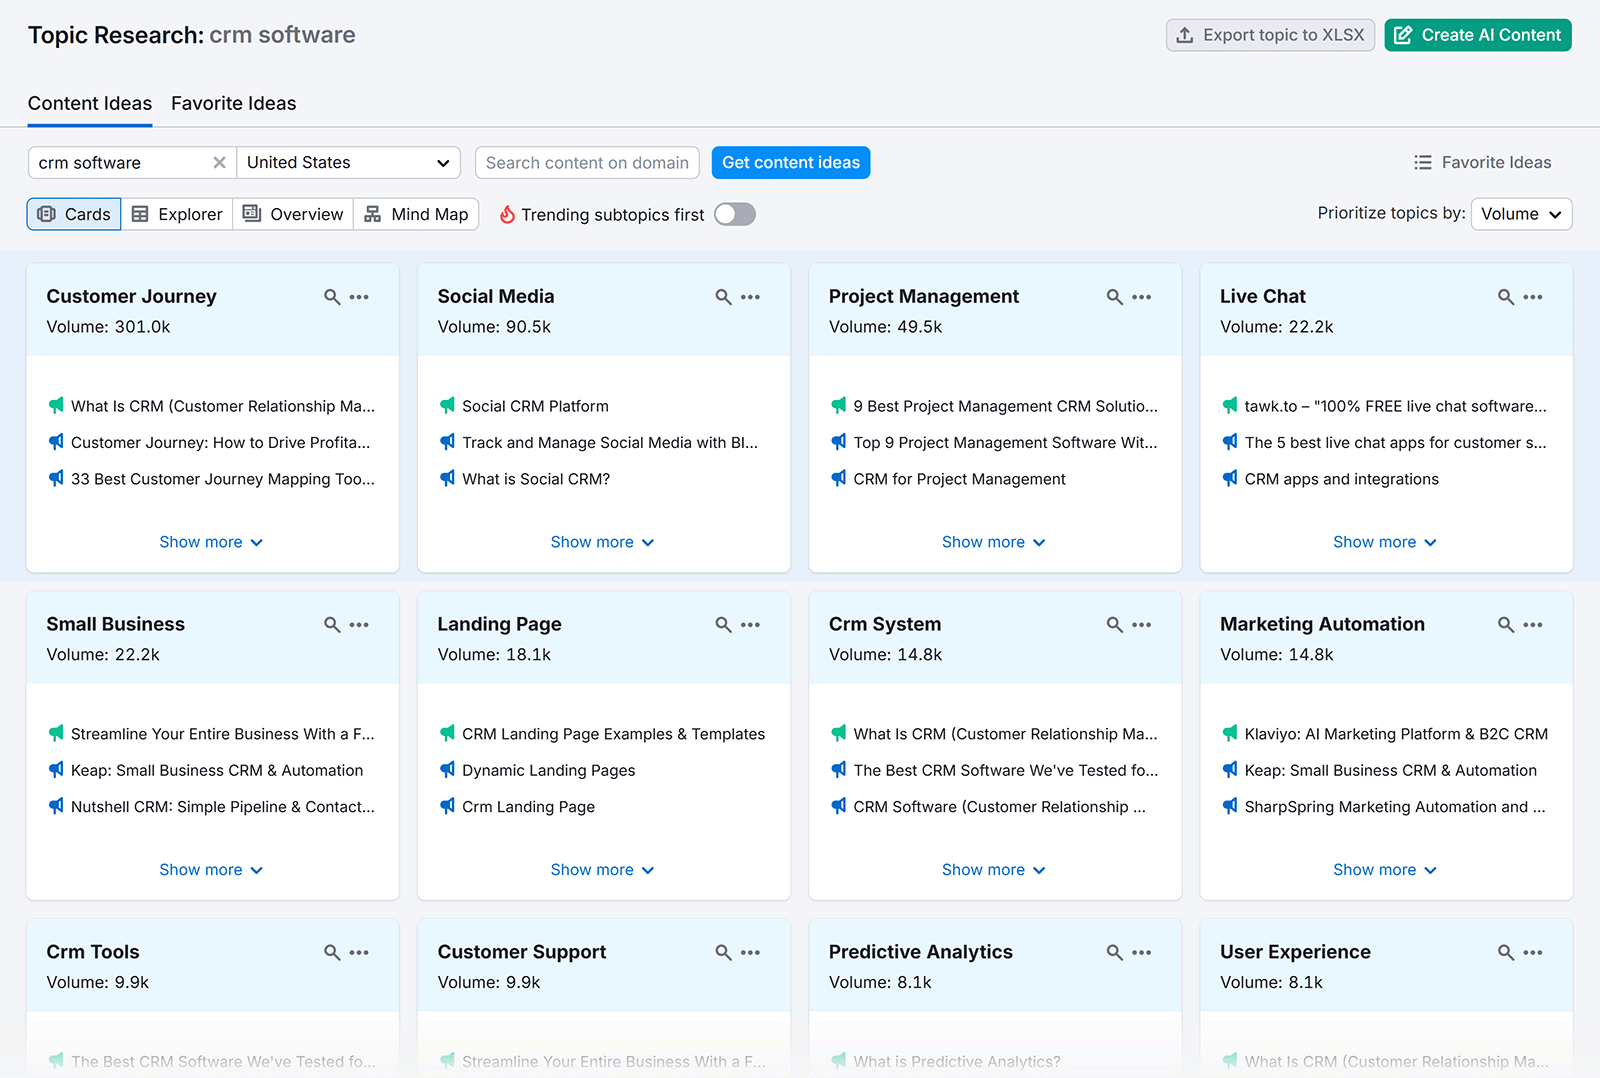Toggle the magnifier on Marketing Automation card
This screenshot has height=1078, width=1600.
pos(1505,624)
